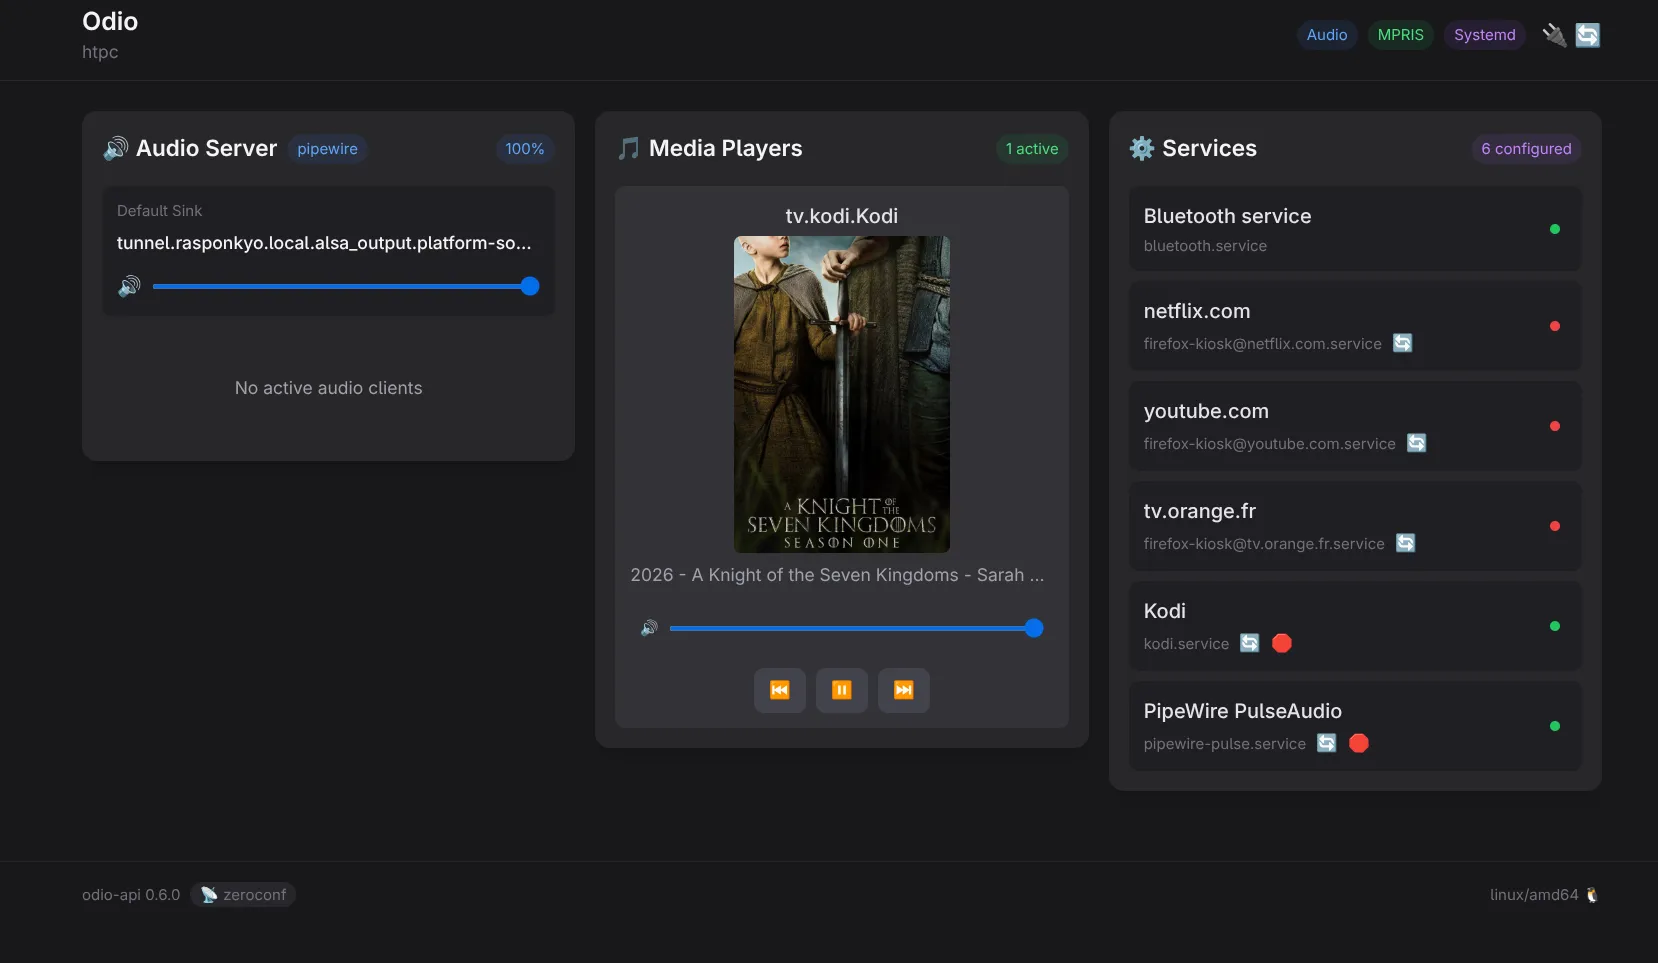Click the '1 active' badge on Media Players
Image resolution: width=1658 pixels, height=963 pixels.
click(x=1031, y=148)
